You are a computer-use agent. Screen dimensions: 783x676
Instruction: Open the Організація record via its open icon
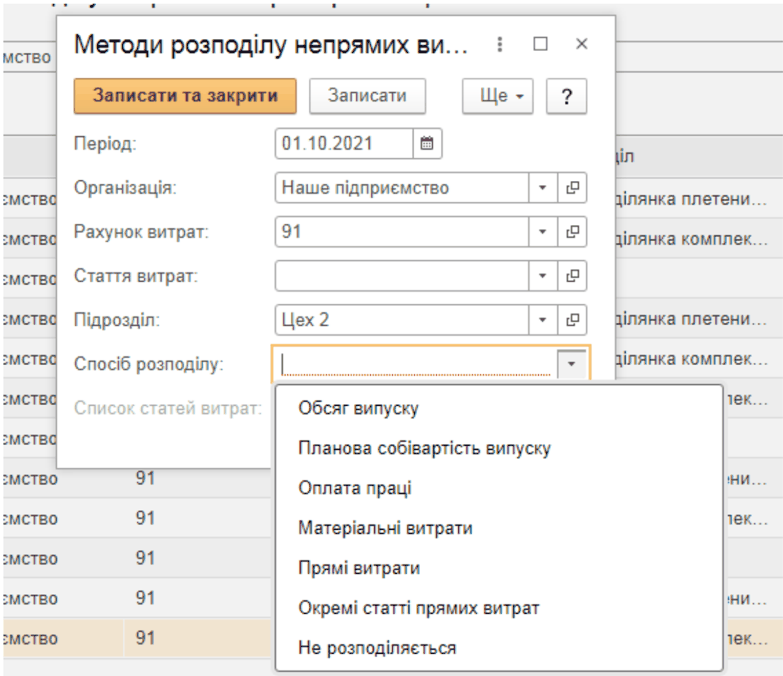click(x=573, y=188)
